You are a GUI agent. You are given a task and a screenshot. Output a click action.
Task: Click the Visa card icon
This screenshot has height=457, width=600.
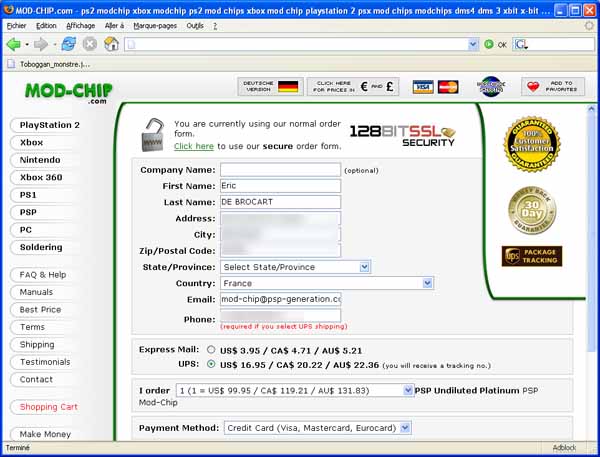(423, 87)
